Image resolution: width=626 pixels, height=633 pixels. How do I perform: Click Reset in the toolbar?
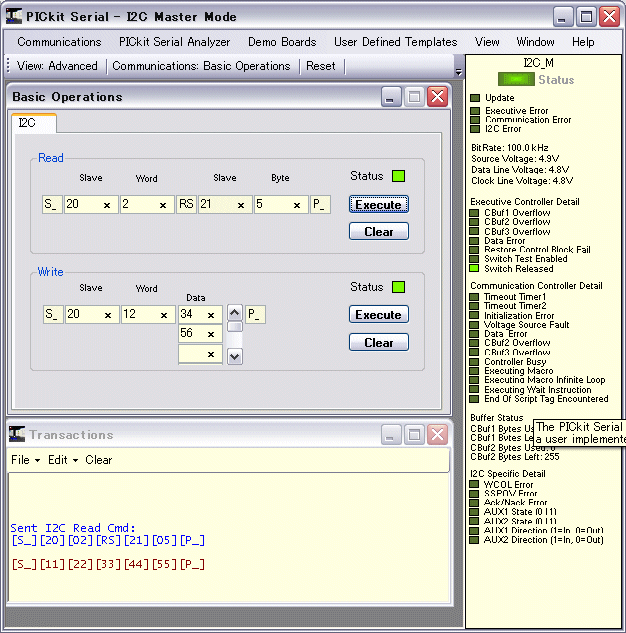click(320, 66)
